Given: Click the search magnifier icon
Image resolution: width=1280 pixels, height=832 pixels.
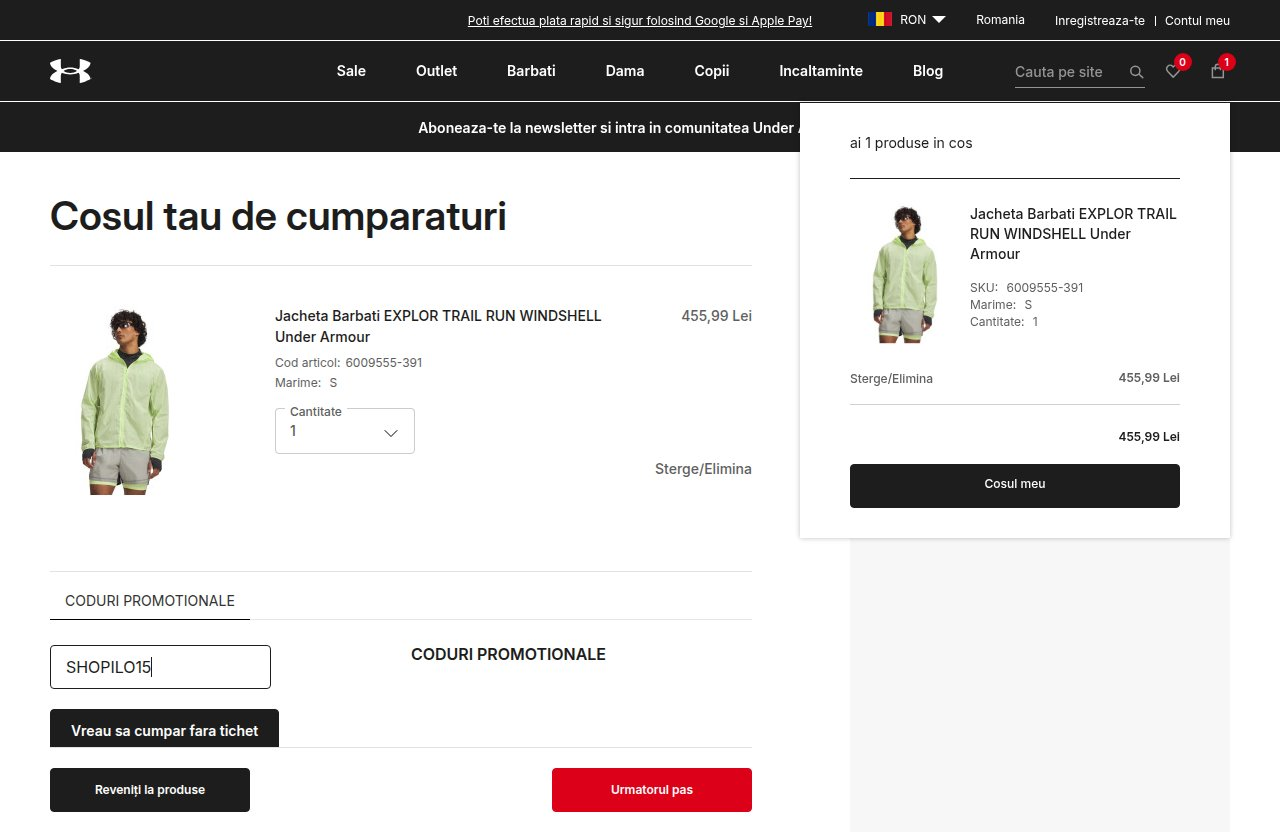Looking at the screenshot, I should click(x=1136, y=72).
